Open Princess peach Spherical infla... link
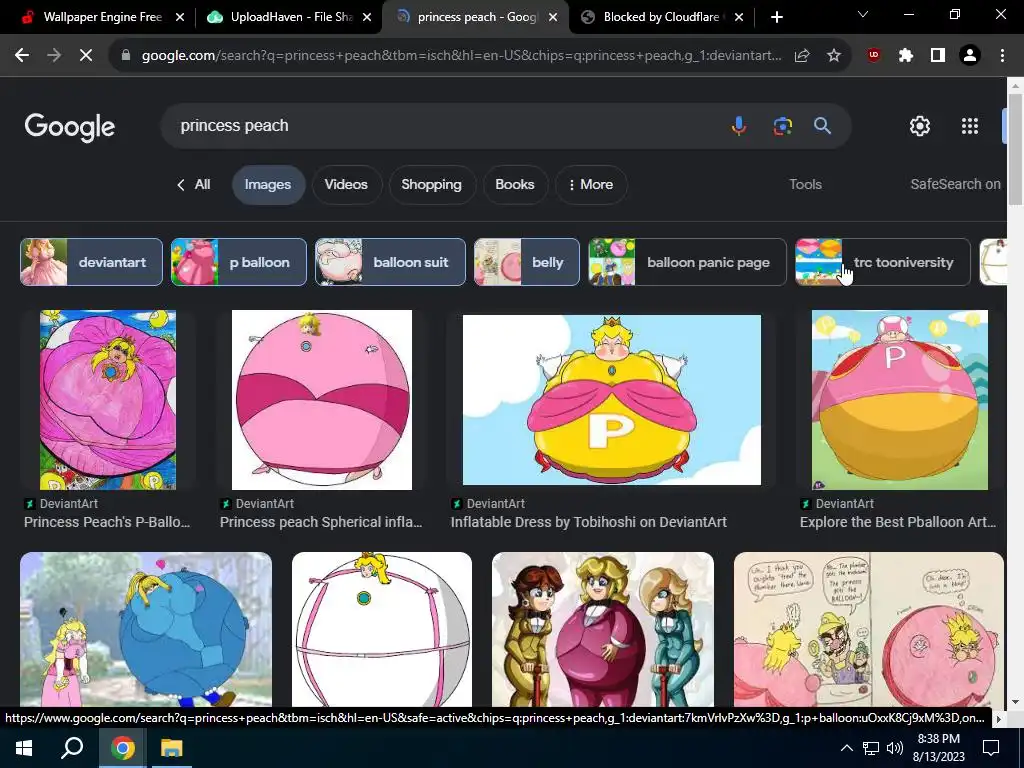Screen dimensions: 1024x768 coord(321,522)
